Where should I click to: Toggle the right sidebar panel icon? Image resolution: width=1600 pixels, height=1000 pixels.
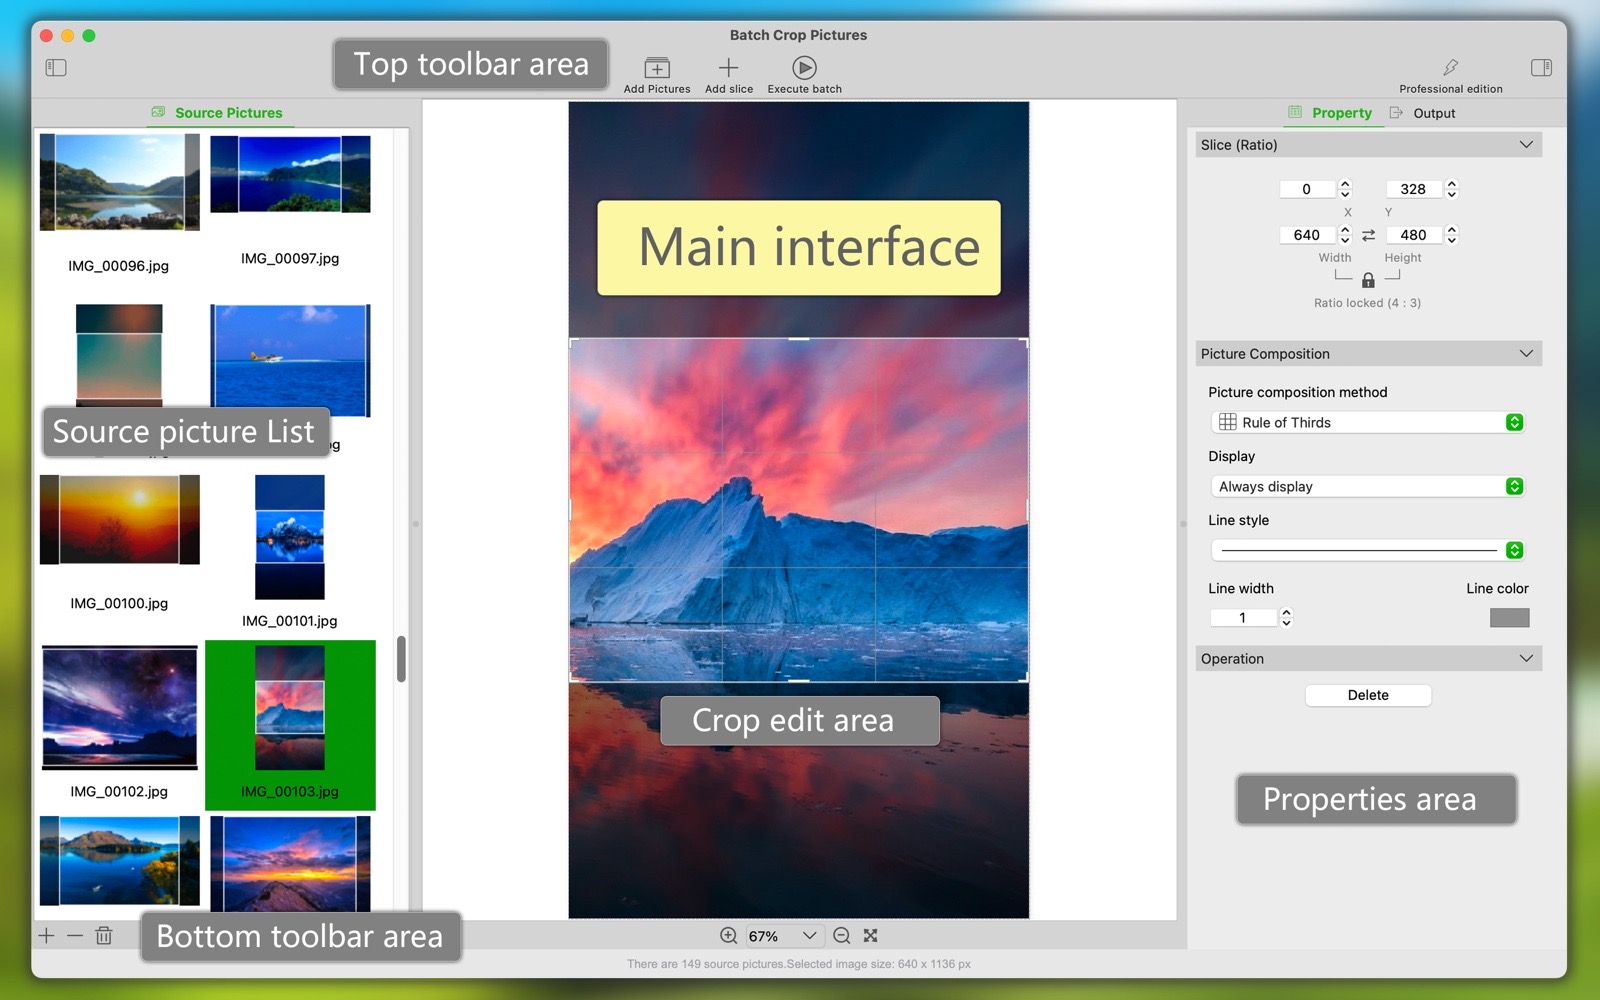[x=1541, y=68]
